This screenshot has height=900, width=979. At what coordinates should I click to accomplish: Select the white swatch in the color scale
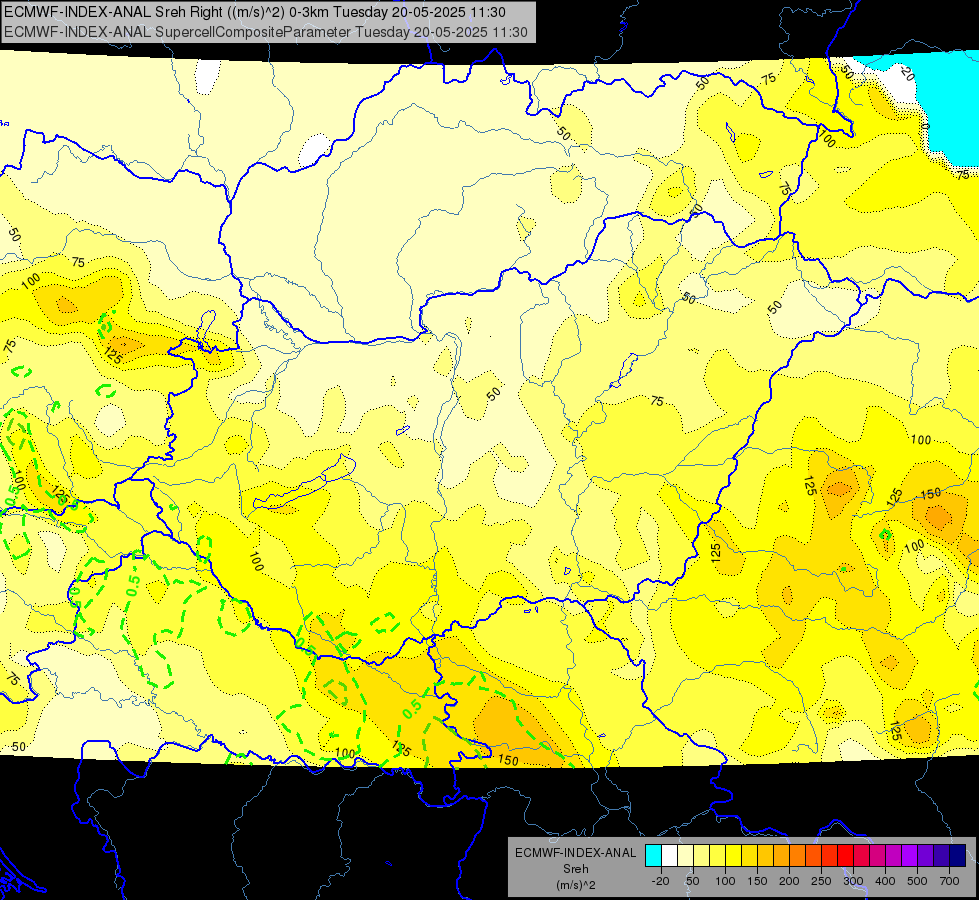[x=669, y=856]
